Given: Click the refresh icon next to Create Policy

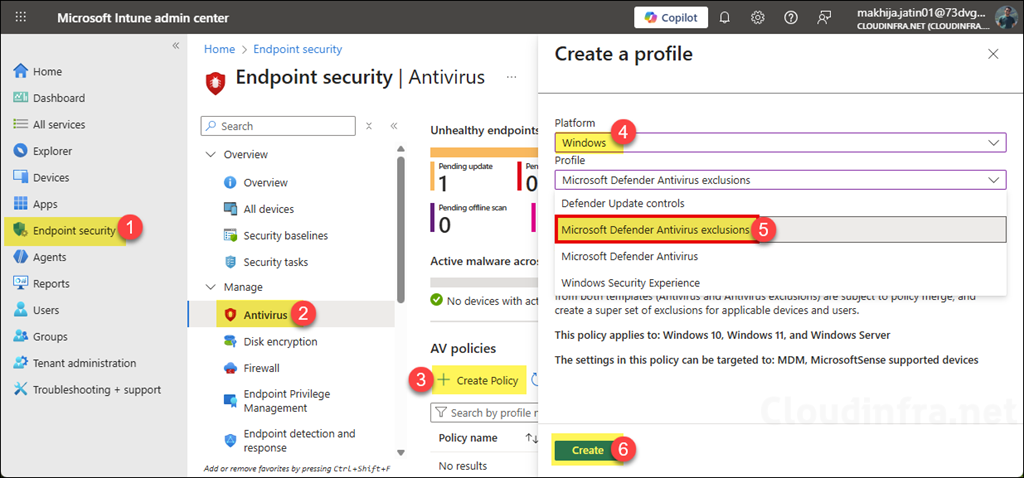Looking at the screenshot, I should (534, 380).
